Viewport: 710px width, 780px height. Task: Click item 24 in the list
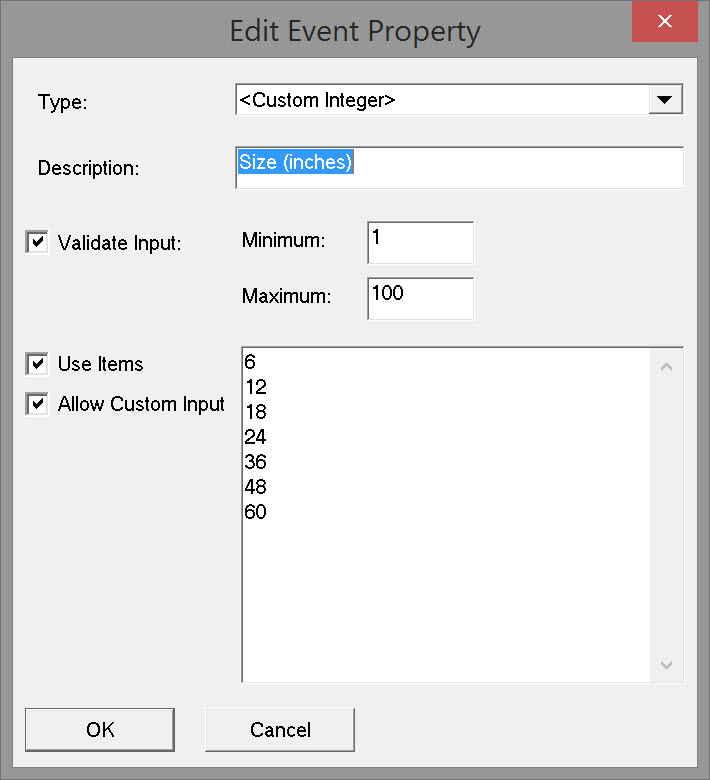pos(255,437)
